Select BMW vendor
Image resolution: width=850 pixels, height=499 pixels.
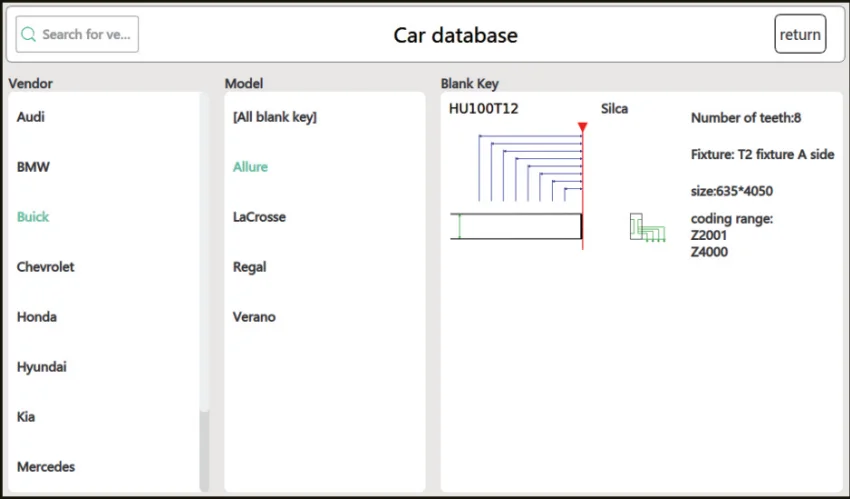33,167
